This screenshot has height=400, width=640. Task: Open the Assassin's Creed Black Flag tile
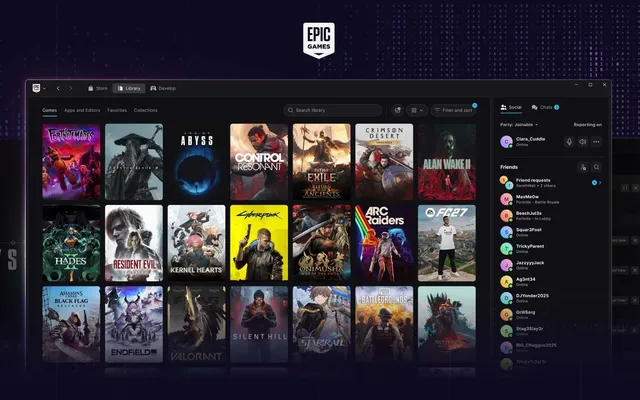point(71,324)
